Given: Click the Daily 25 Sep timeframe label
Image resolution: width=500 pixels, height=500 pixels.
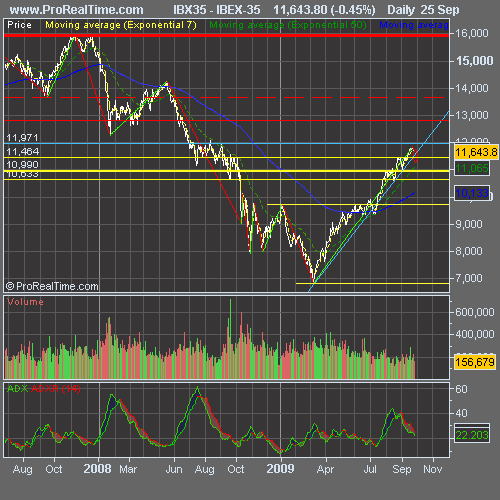Looking at the screenshot, I should [423, 10].
